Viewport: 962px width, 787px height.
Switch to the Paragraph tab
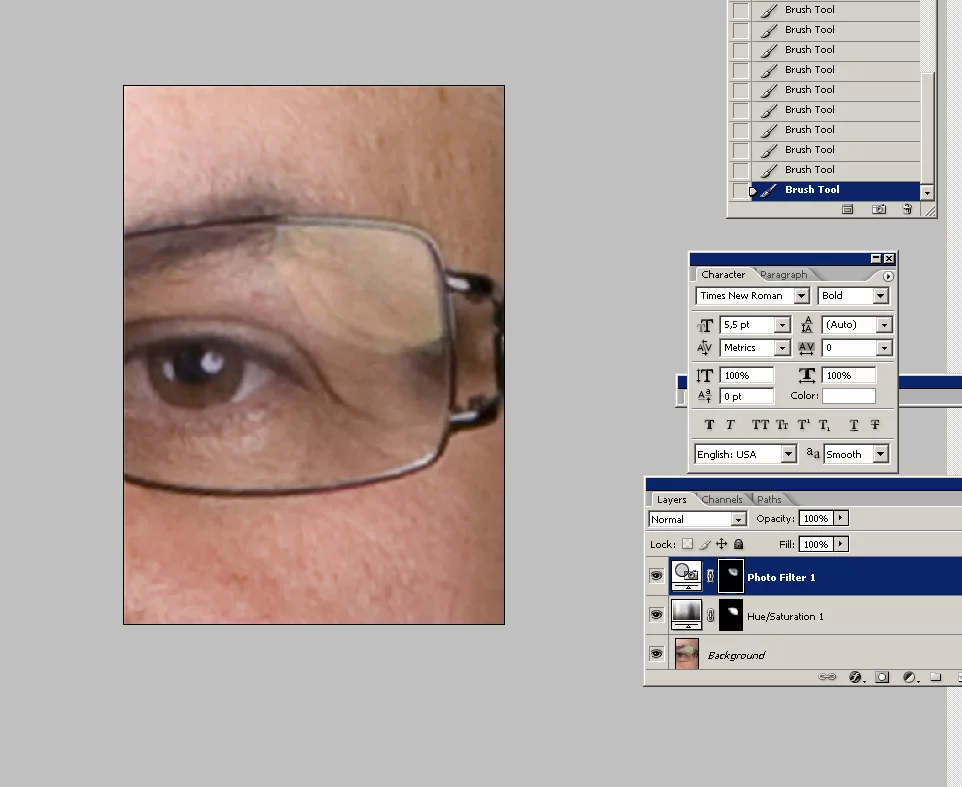783,274
